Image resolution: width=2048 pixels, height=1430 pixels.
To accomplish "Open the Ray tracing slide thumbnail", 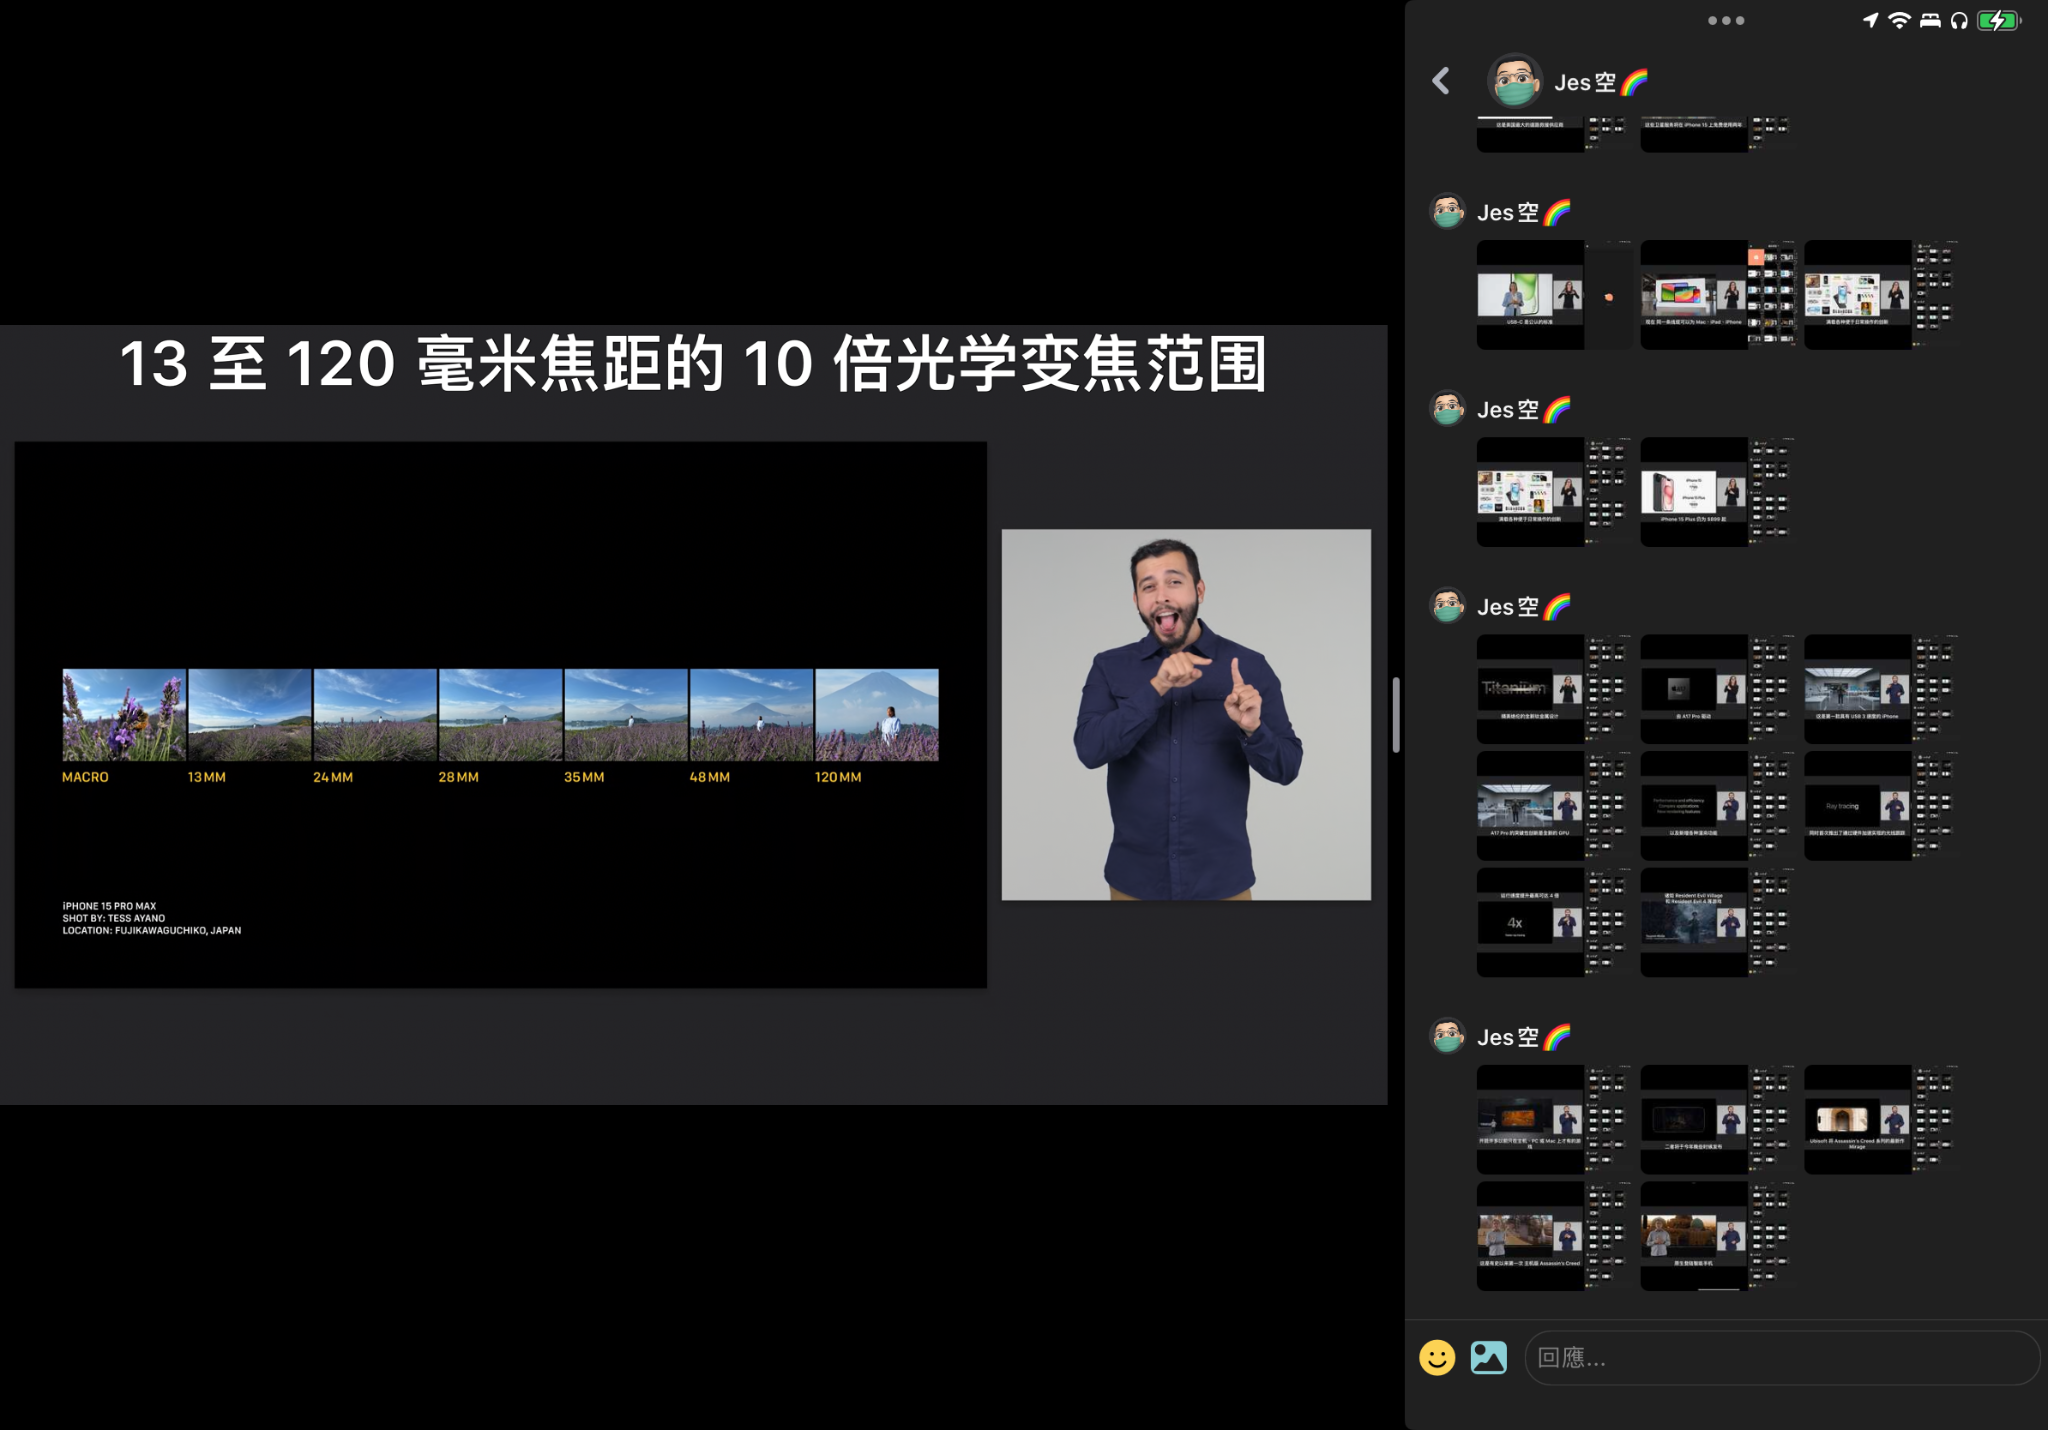I will tap(1880, 805).
